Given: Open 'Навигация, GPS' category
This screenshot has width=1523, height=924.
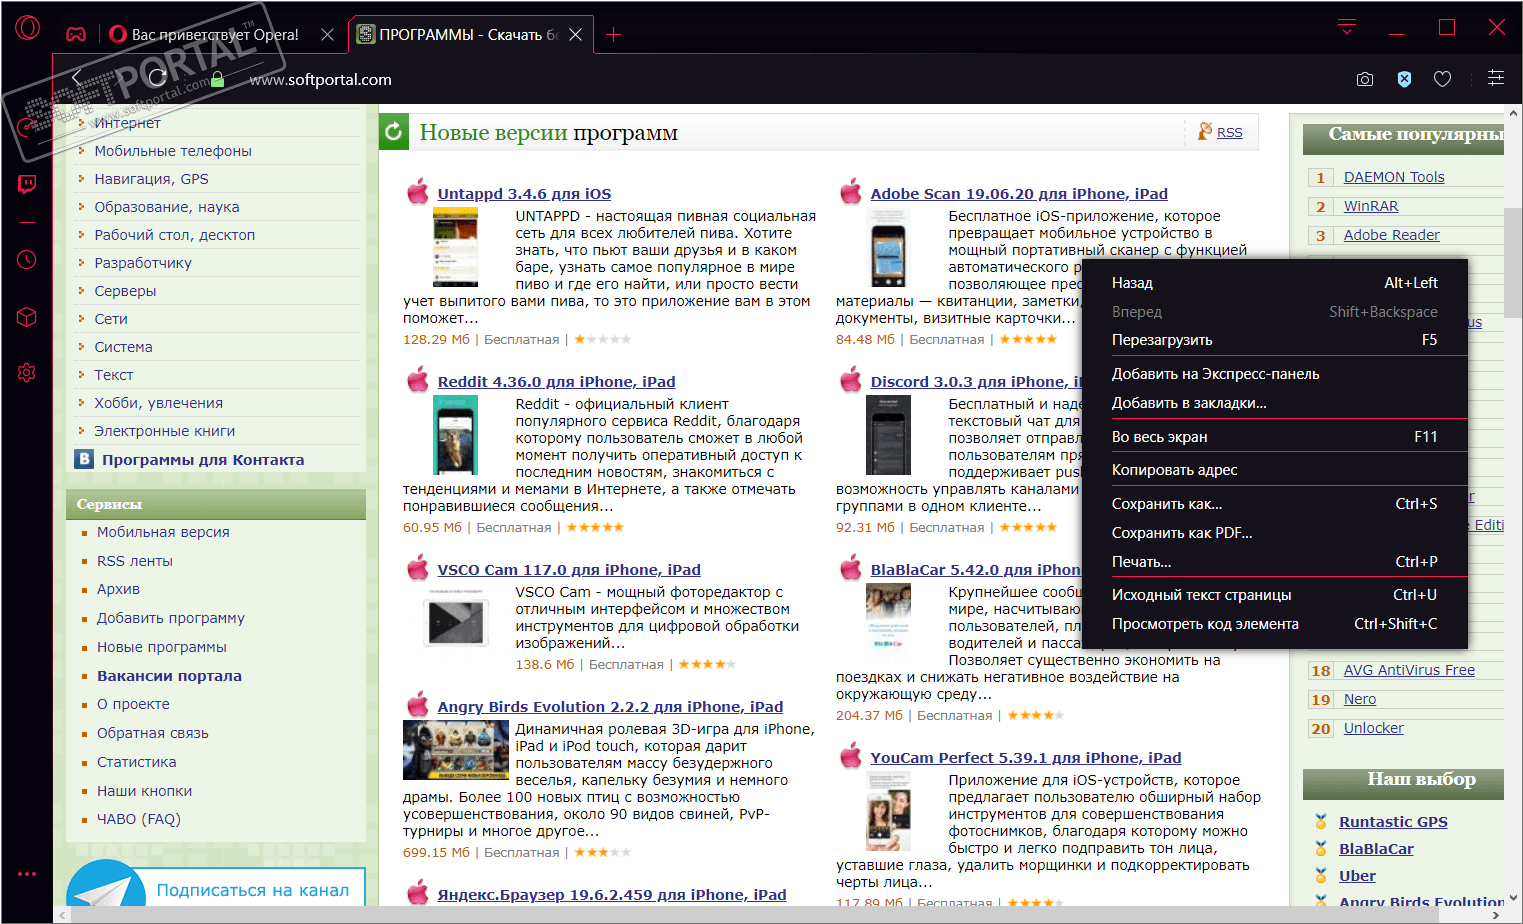Looking at the screenshot, I should (x=151, y=179).
